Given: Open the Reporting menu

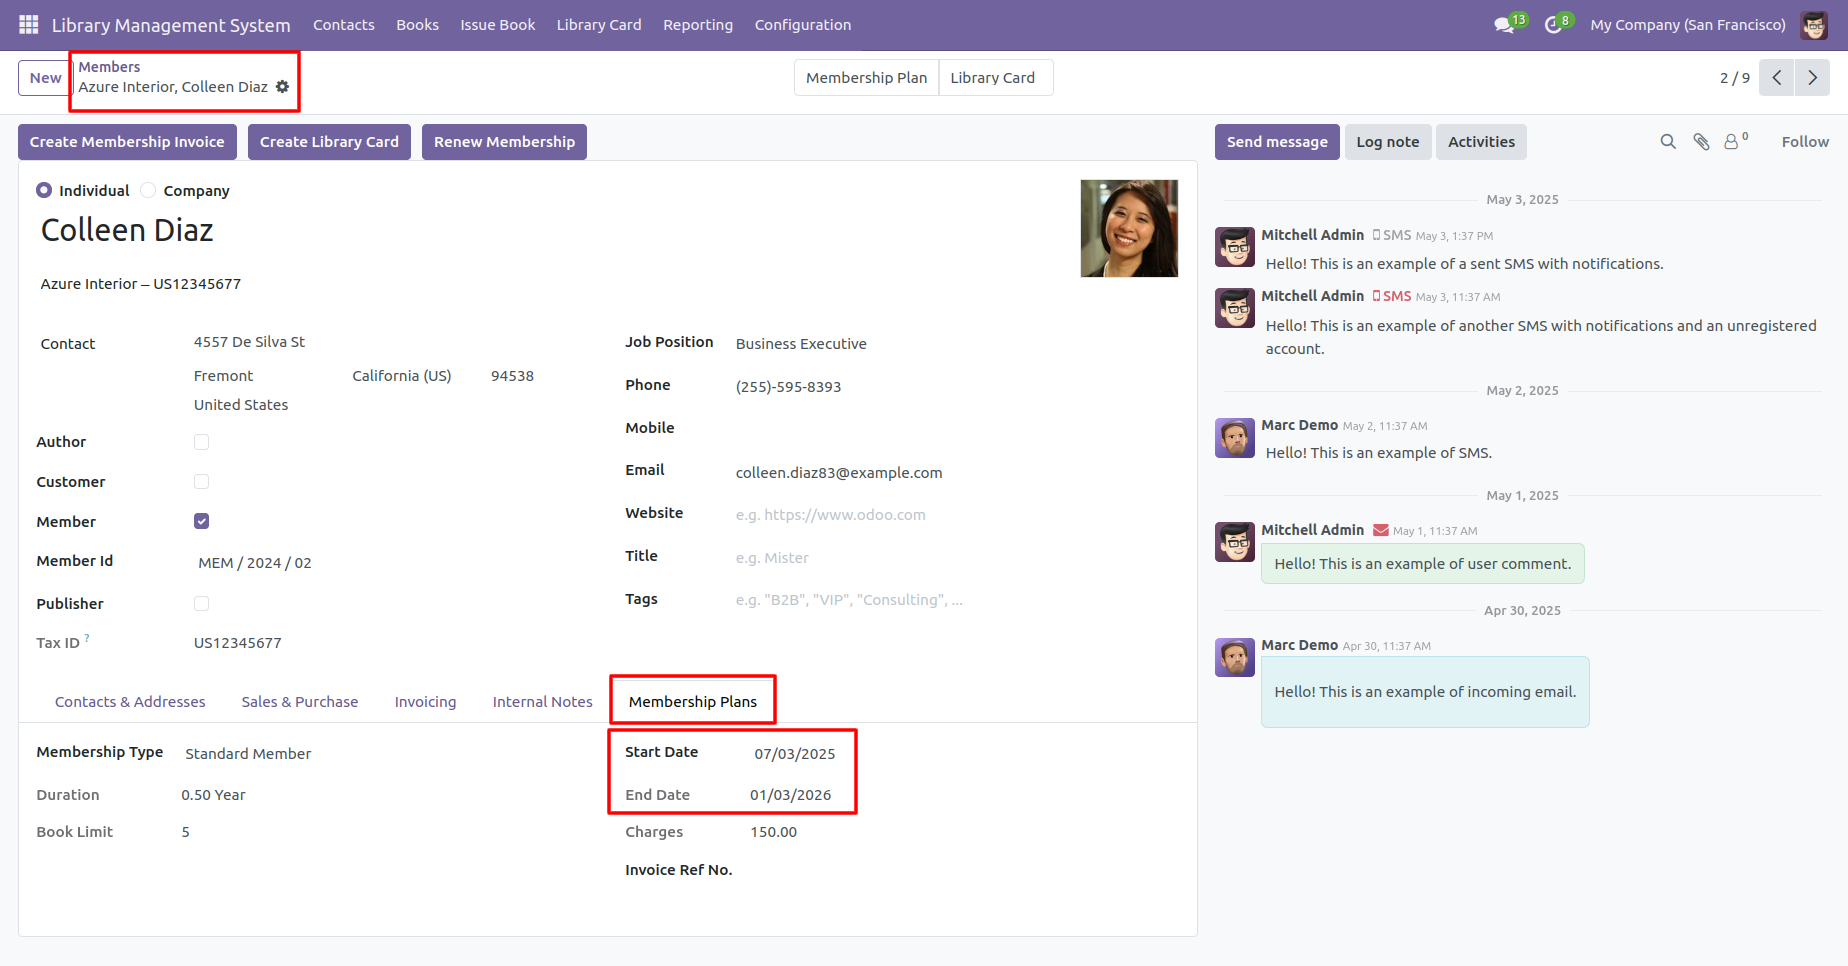Looking at the screenshot, I should 698,25.
